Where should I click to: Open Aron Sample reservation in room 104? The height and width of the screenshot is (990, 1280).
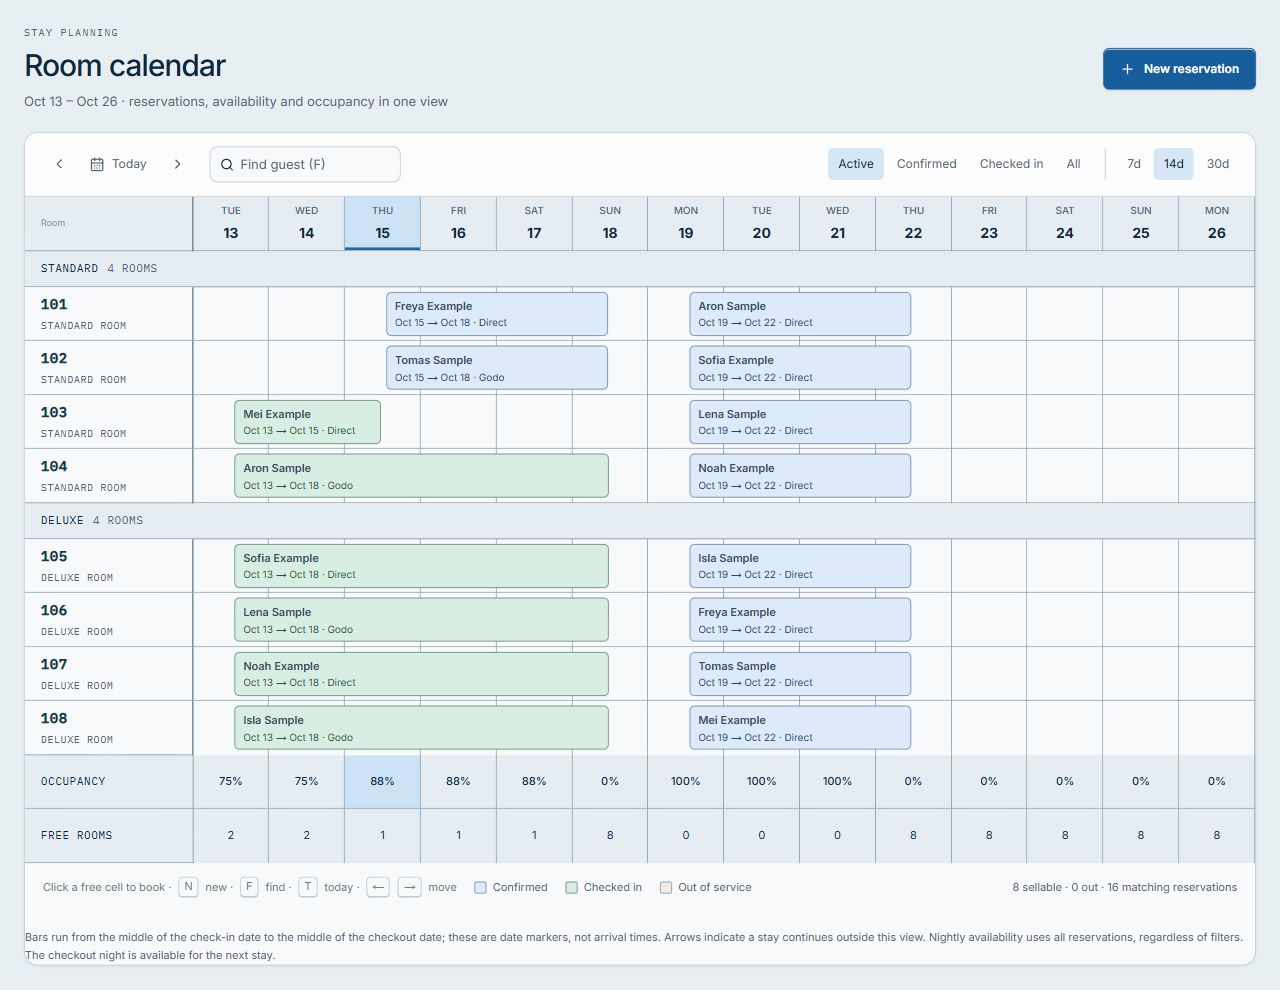point(421,476)
